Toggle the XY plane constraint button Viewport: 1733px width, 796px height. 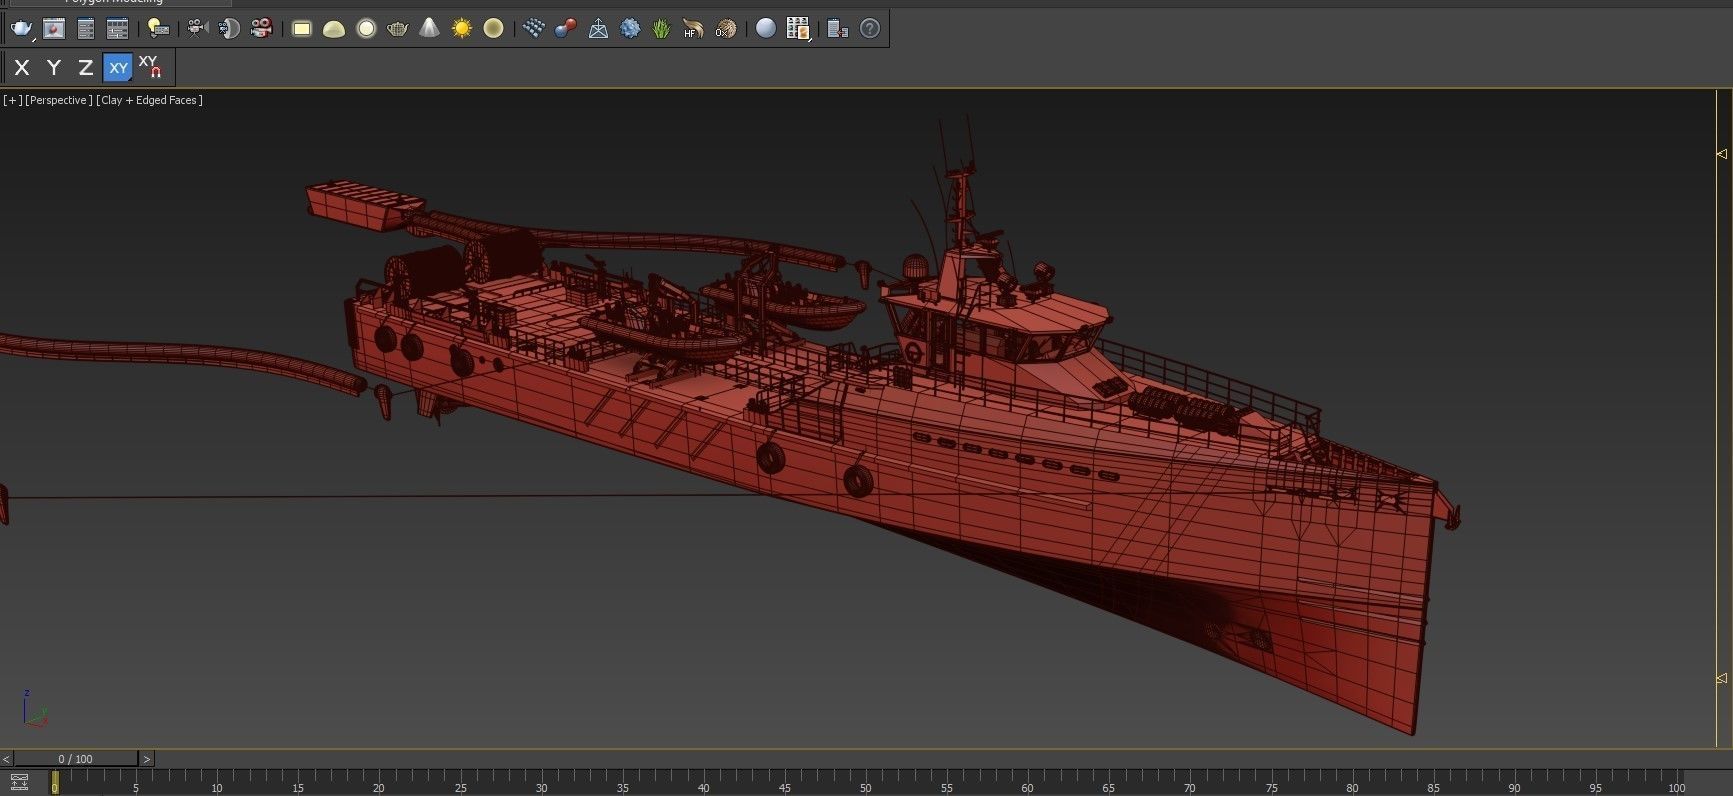point(118,68)
